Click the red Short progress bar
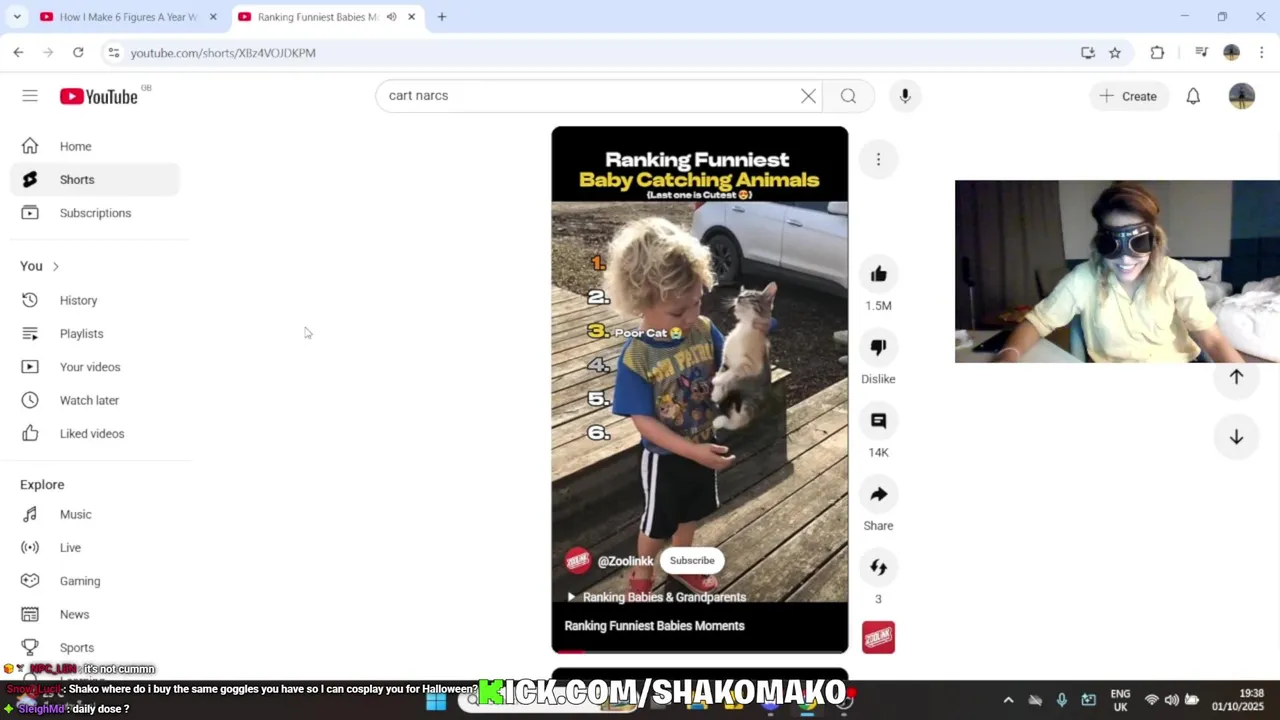This screenshot has height=720, width=1280. pos(700,651)
